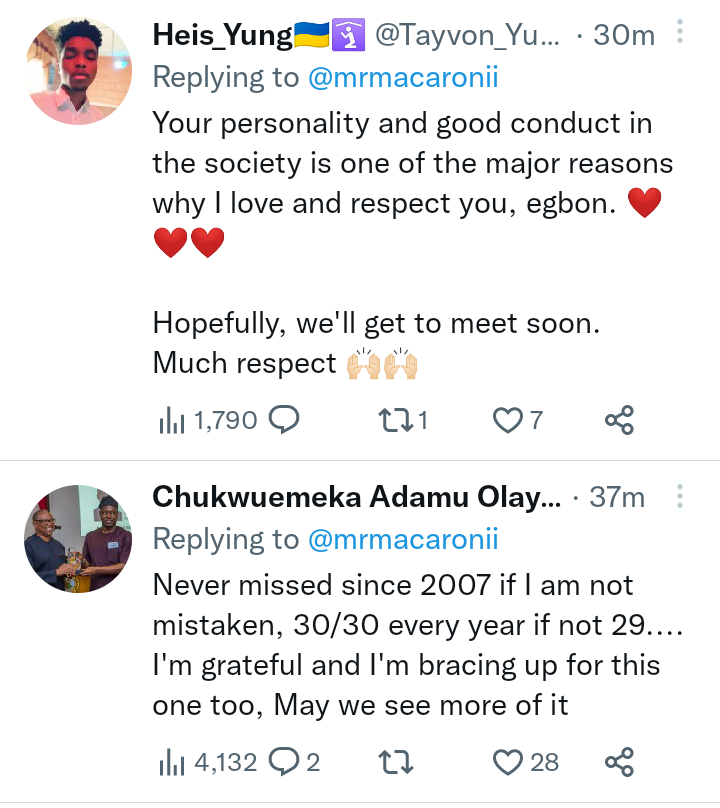Like Chukwuemeka's tweet with 28 likes
Viewport: 720px width, 808px height.
click(x=508, y=763)
